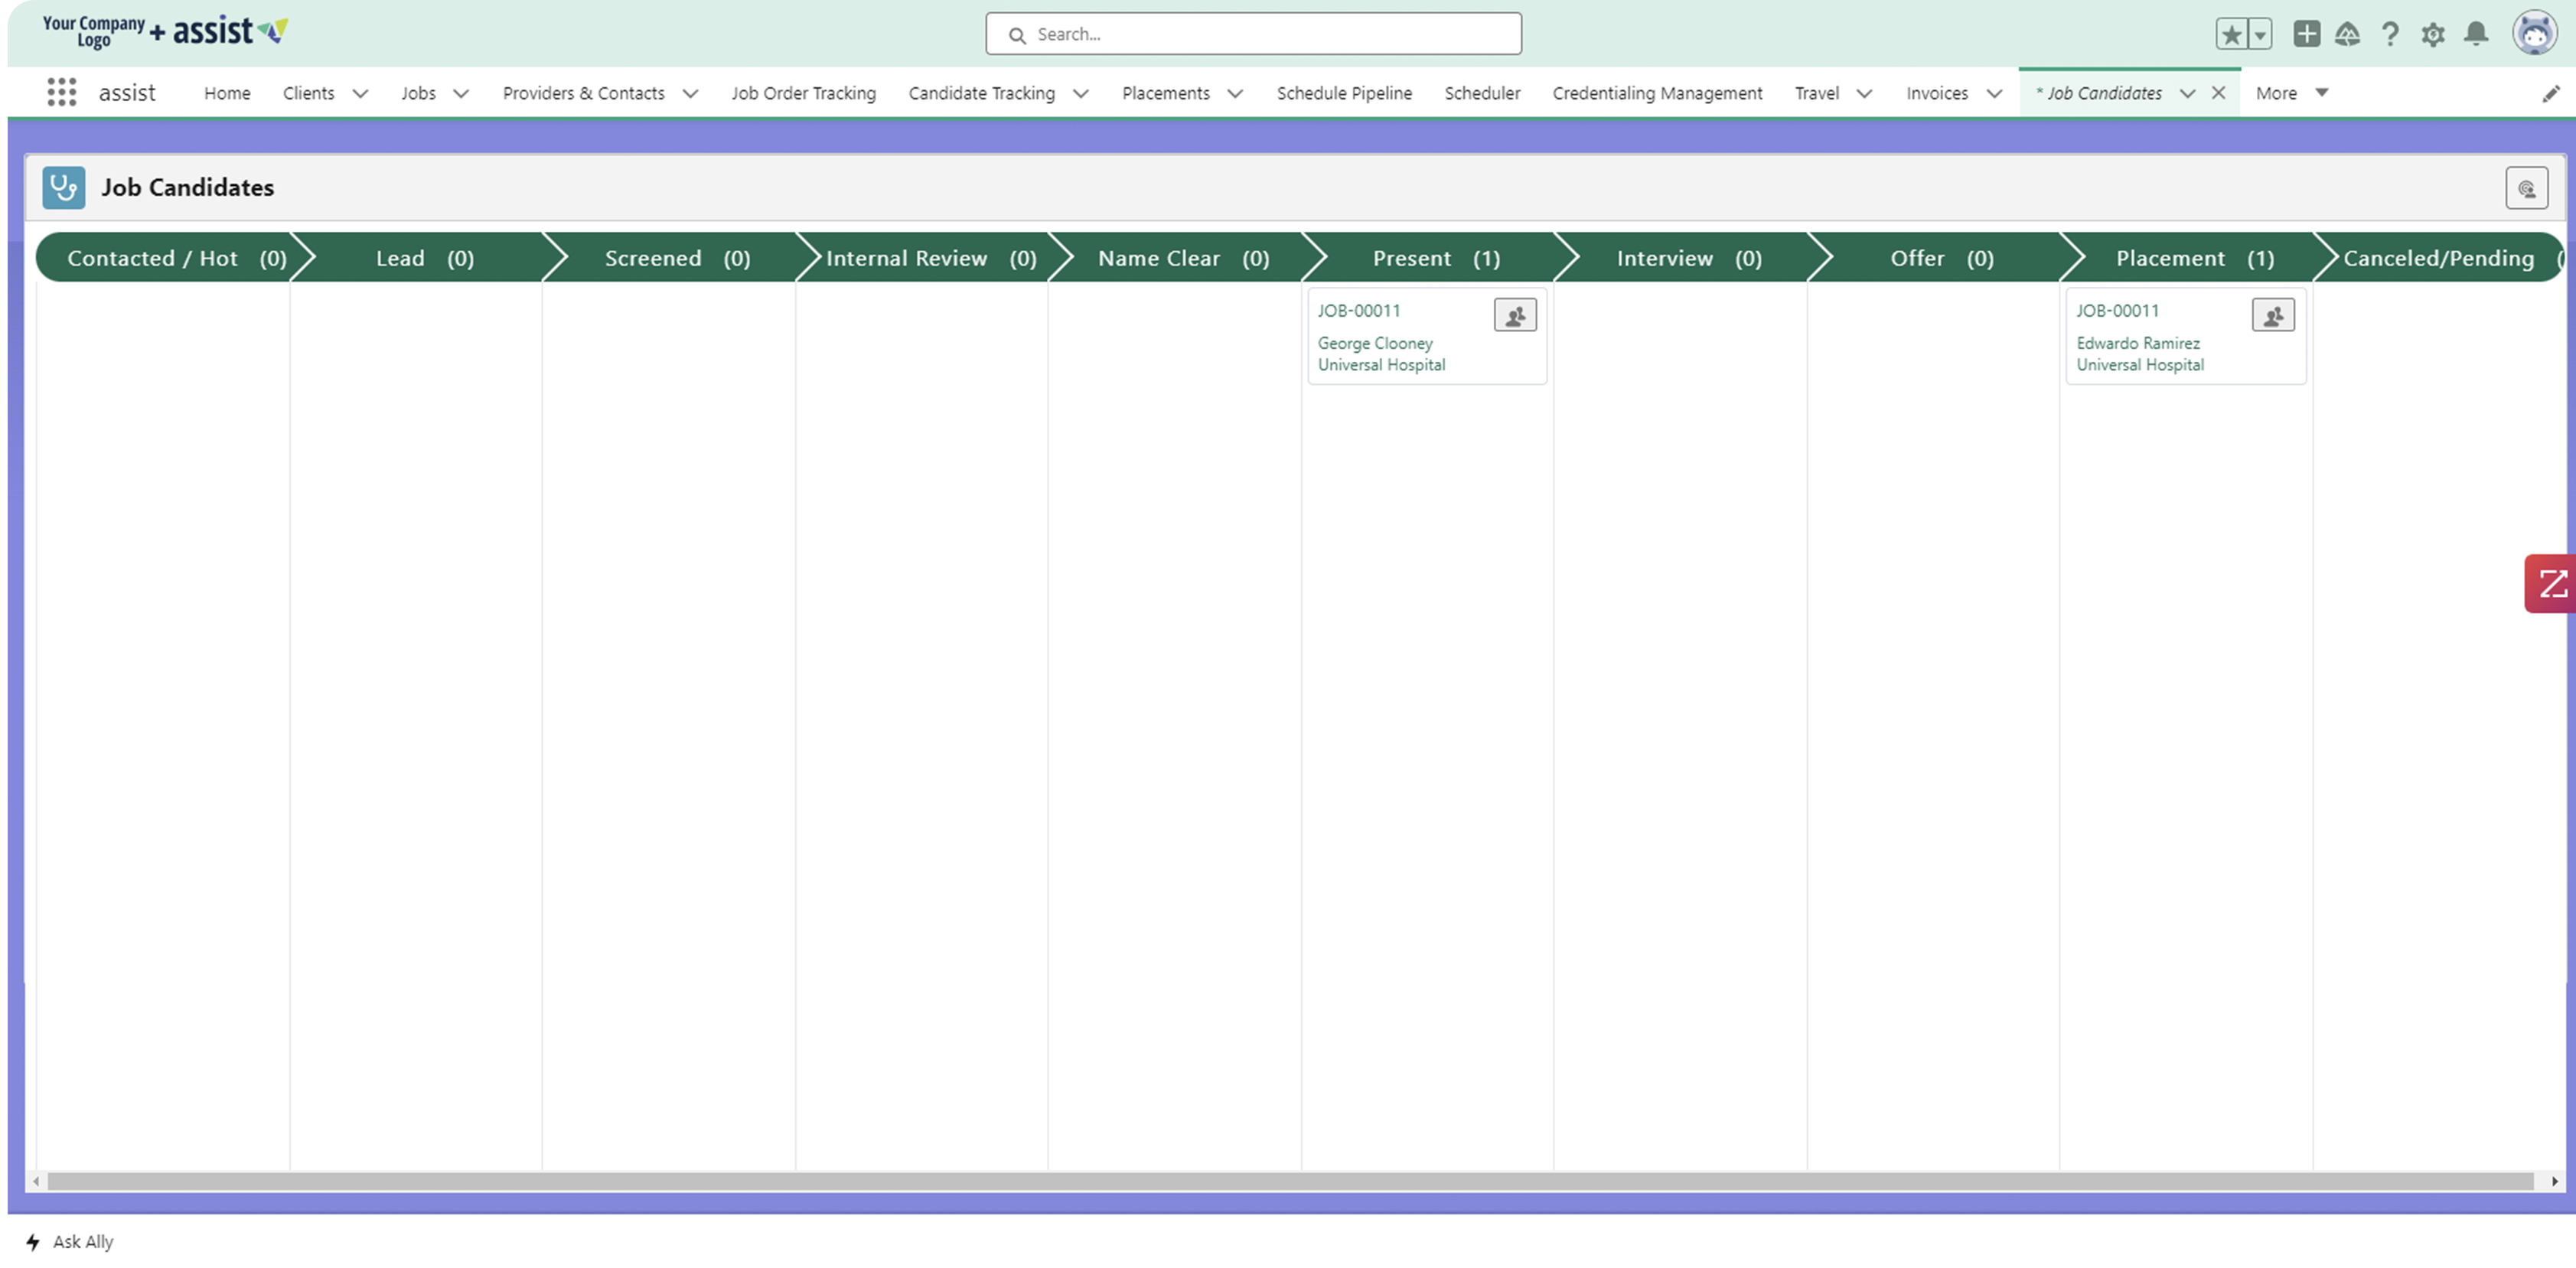Open the Jobs tab
The height and width of the screenshot is (1268, 2576).
point(418,93)
